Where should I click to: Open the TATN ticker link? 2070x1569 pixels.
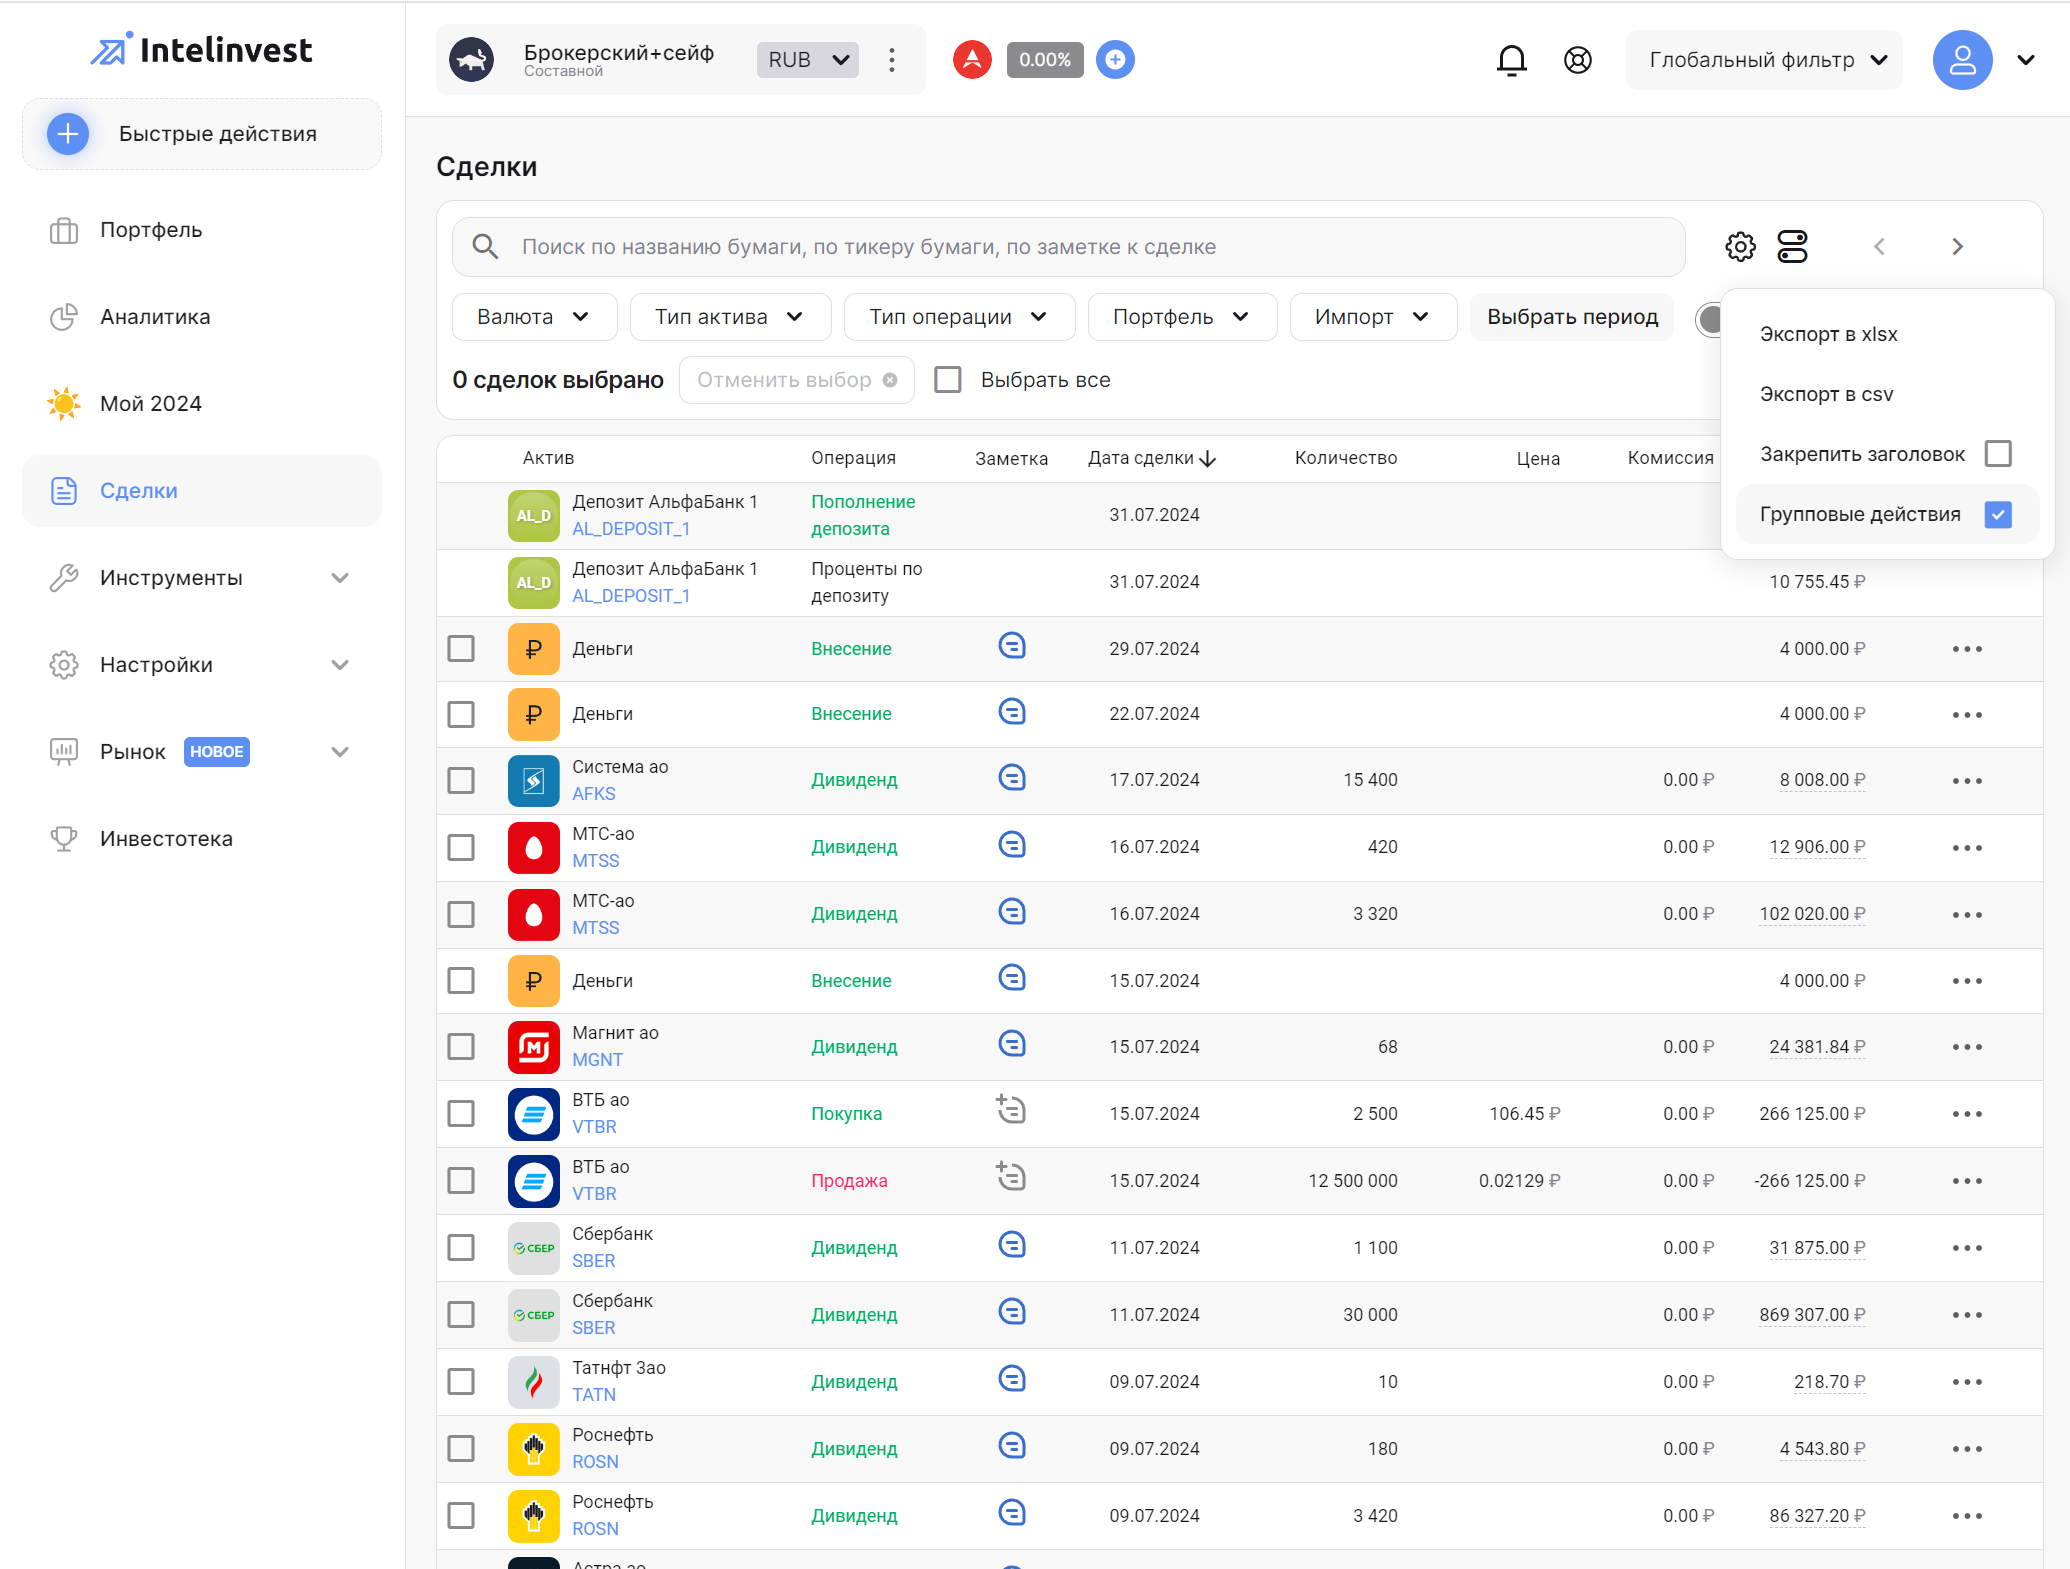(594, 1395)
